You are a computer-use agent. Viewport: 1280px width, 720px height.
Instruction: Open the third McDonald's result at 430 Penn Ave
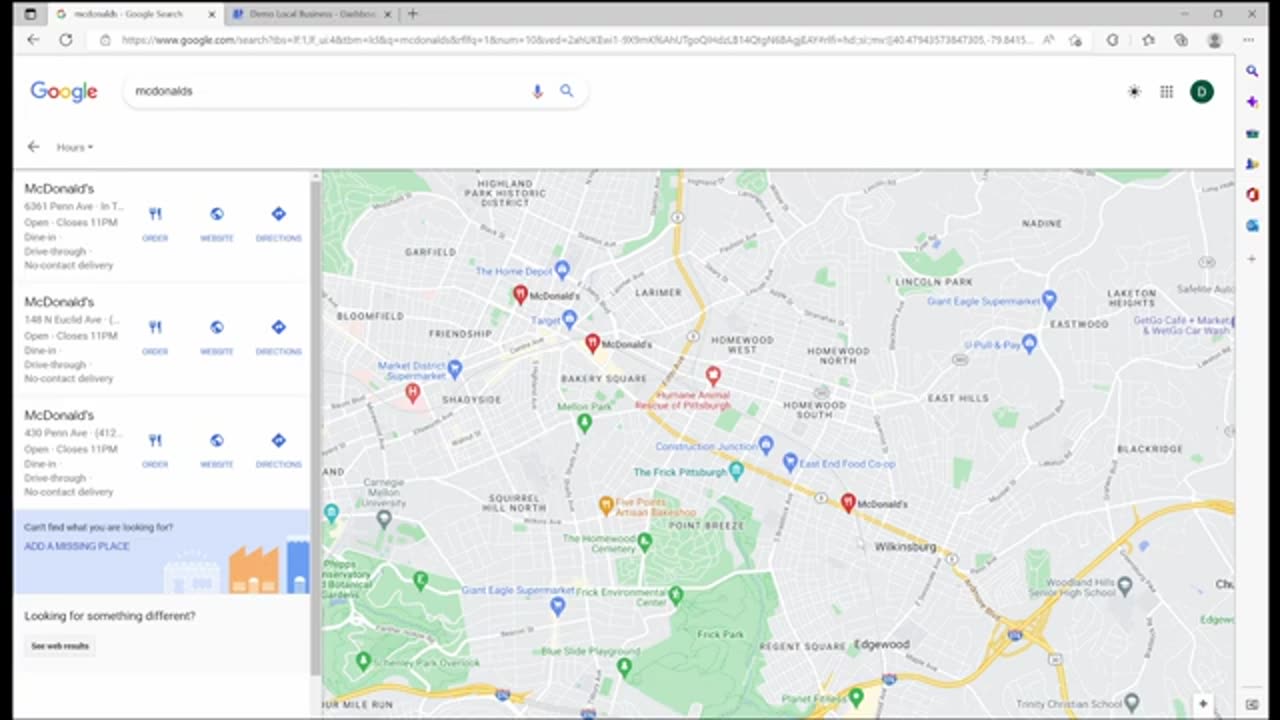point(59,415)
